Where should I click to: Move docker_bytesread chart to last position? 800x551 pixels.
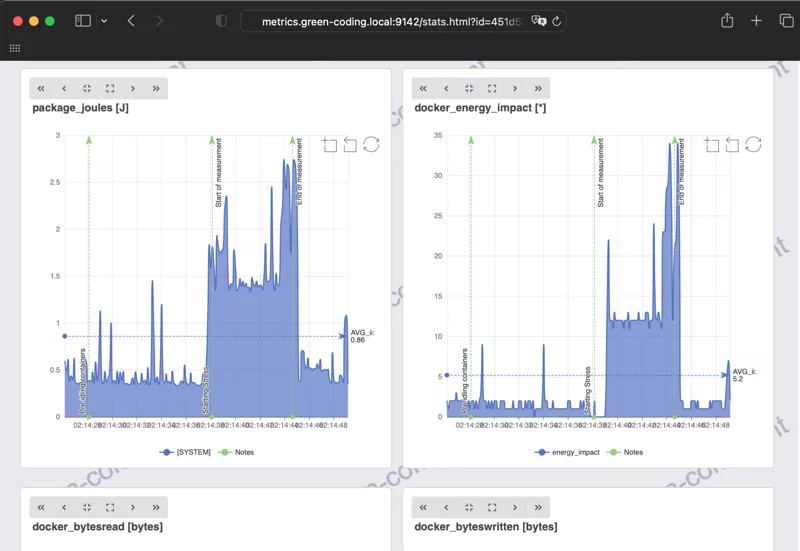click(156, 507)
